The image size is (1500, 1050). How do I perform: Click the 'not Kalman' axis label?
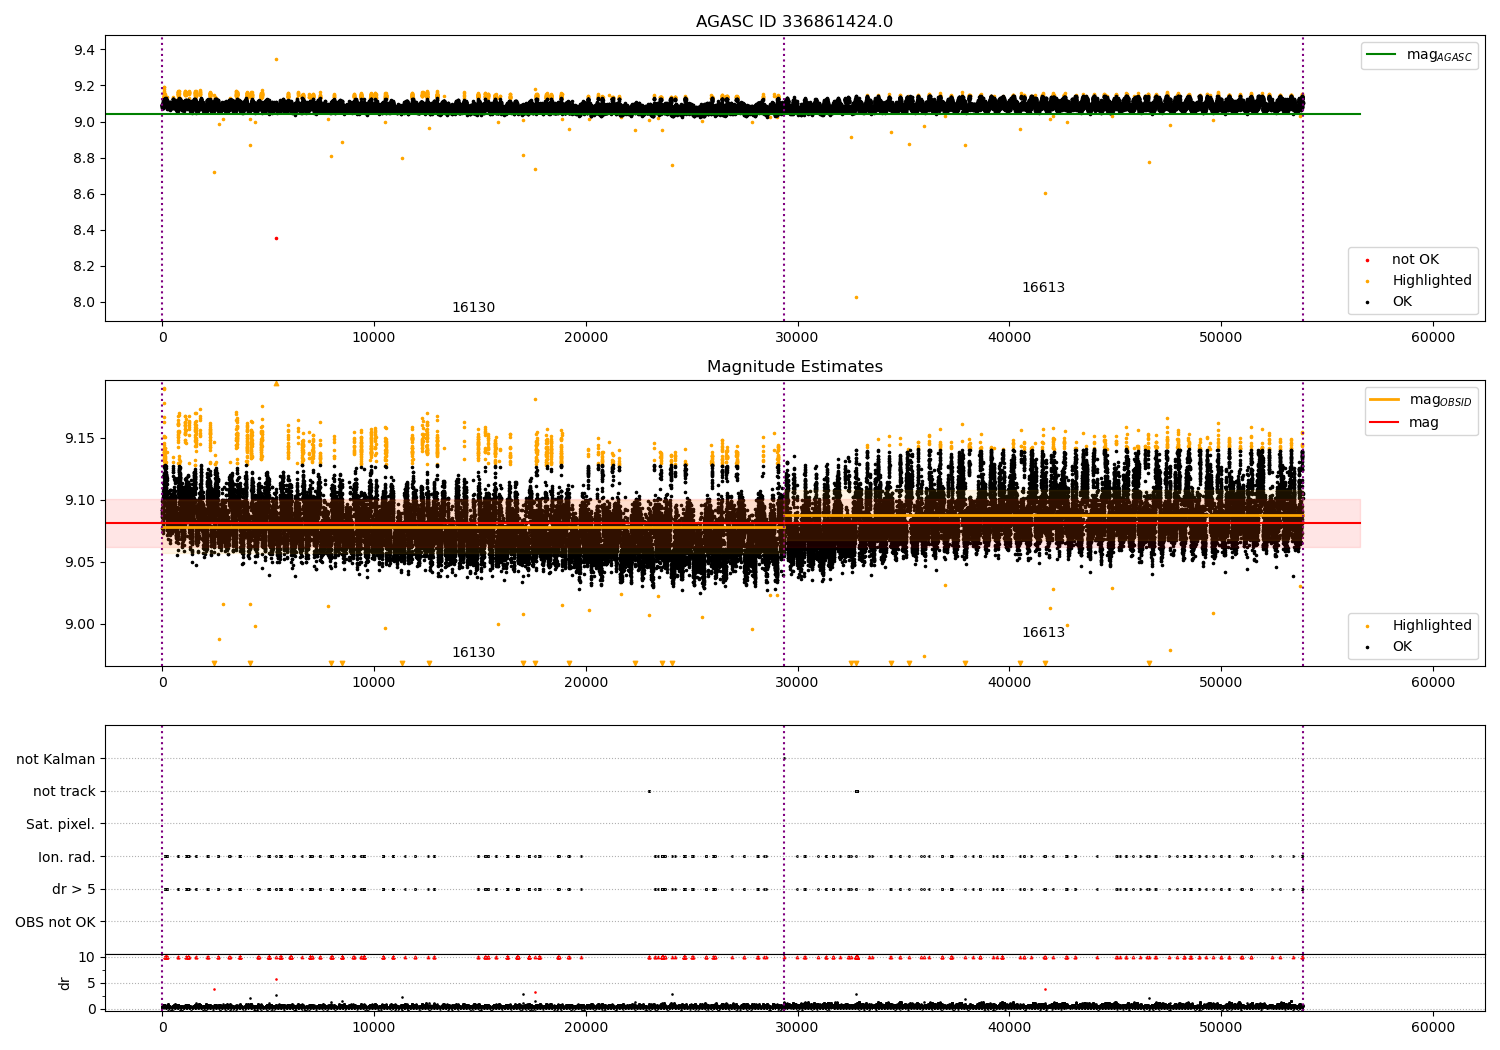coord(55,760)
